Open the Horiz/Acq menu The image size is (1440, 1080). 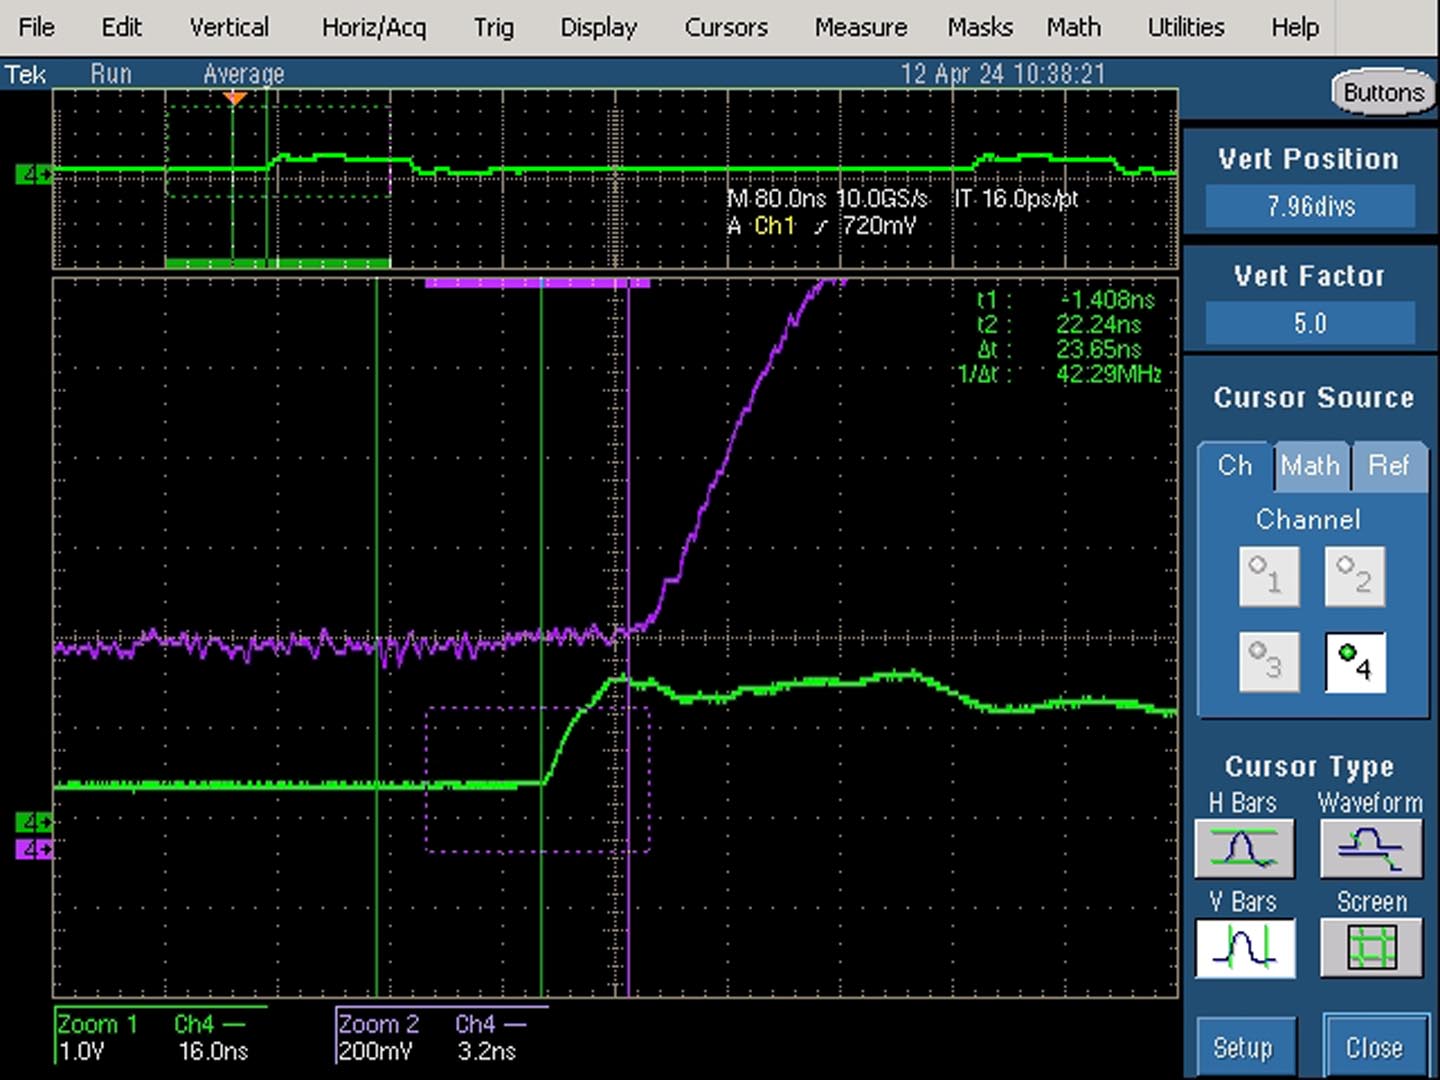tap(374, 27)
